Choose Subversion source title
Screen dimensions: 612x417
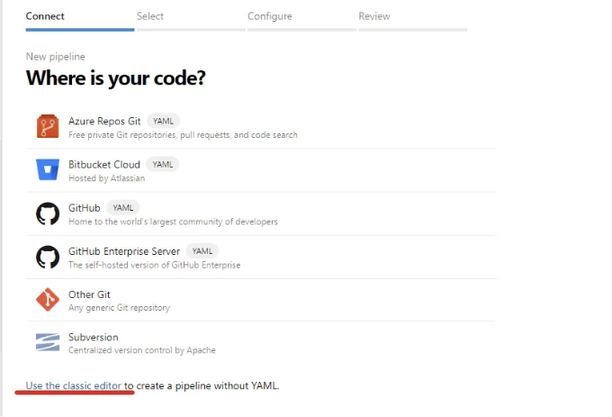[x=93, y=337]
